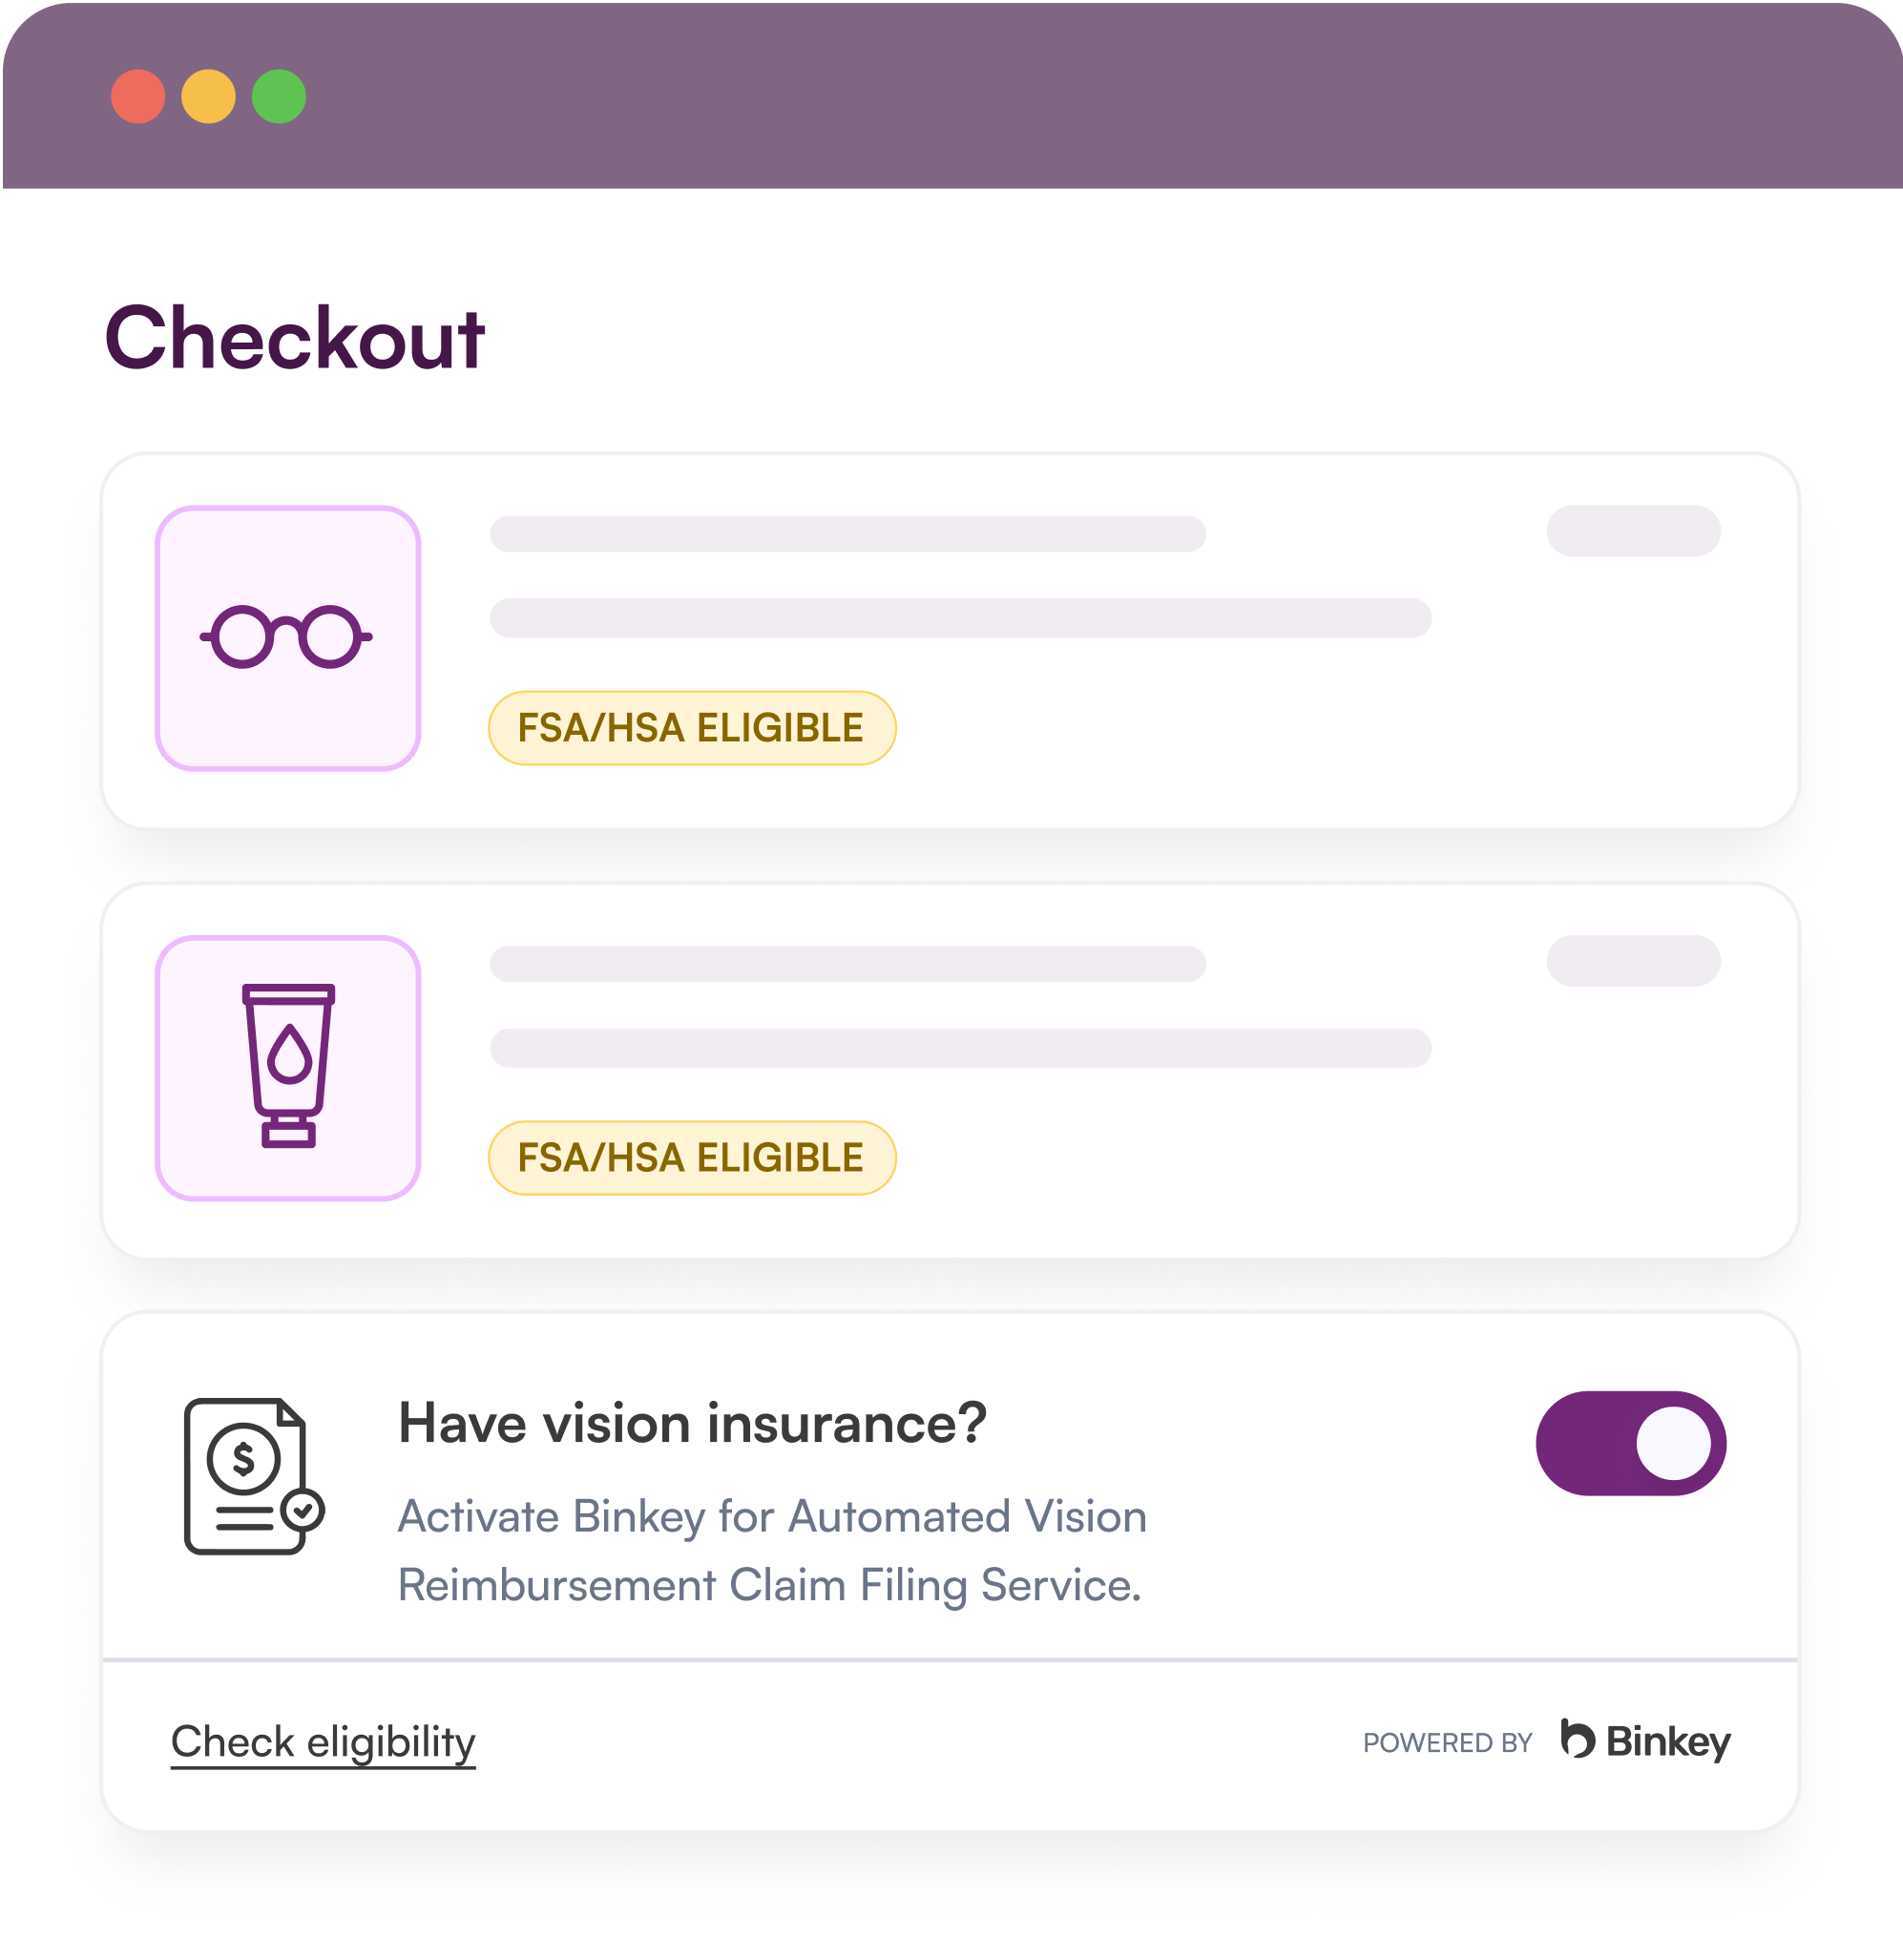The height and width of the screenshot is (1960, 1903).
Task: Open the Check eligibility link
Action: (323, 1742)
